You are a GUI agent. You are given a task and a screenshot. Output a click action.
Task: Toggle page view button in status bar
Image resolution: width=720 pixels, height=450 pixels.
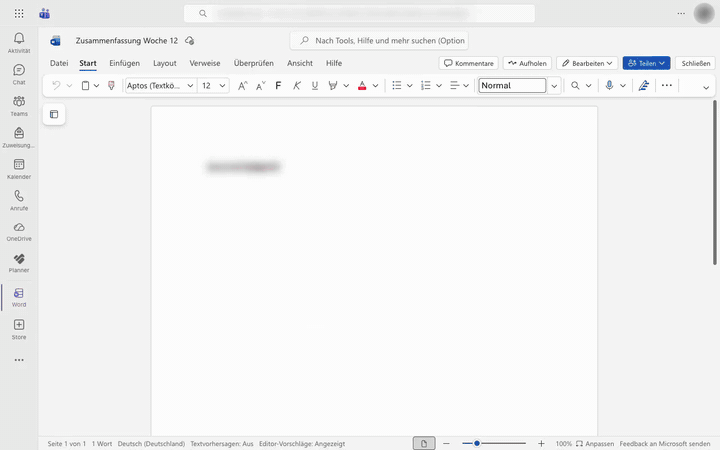(424, 444)
